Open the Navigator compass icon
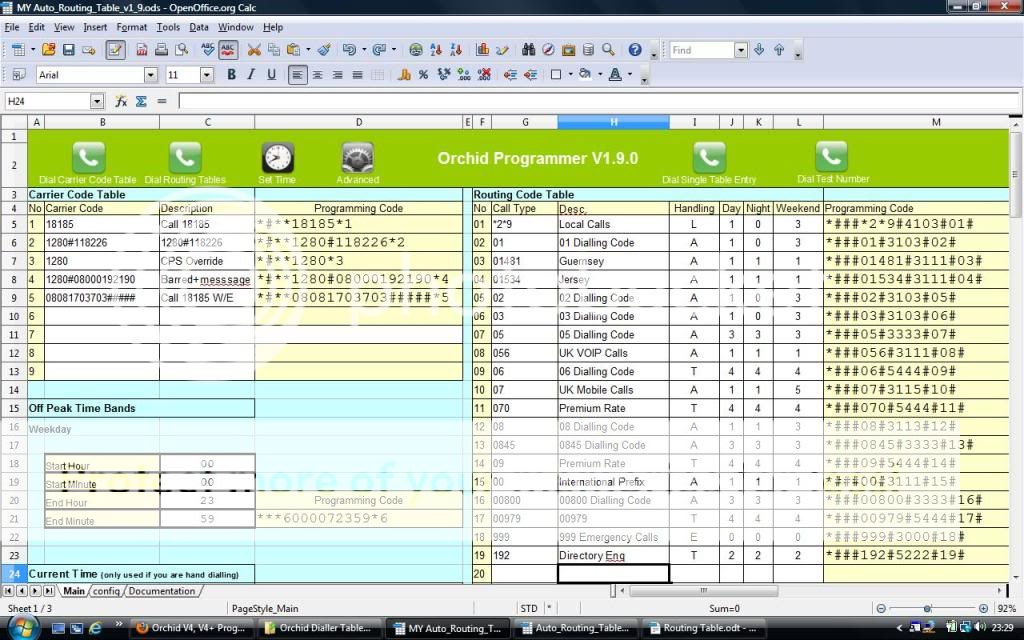The image size is (1024, 640). coord(549,50)
